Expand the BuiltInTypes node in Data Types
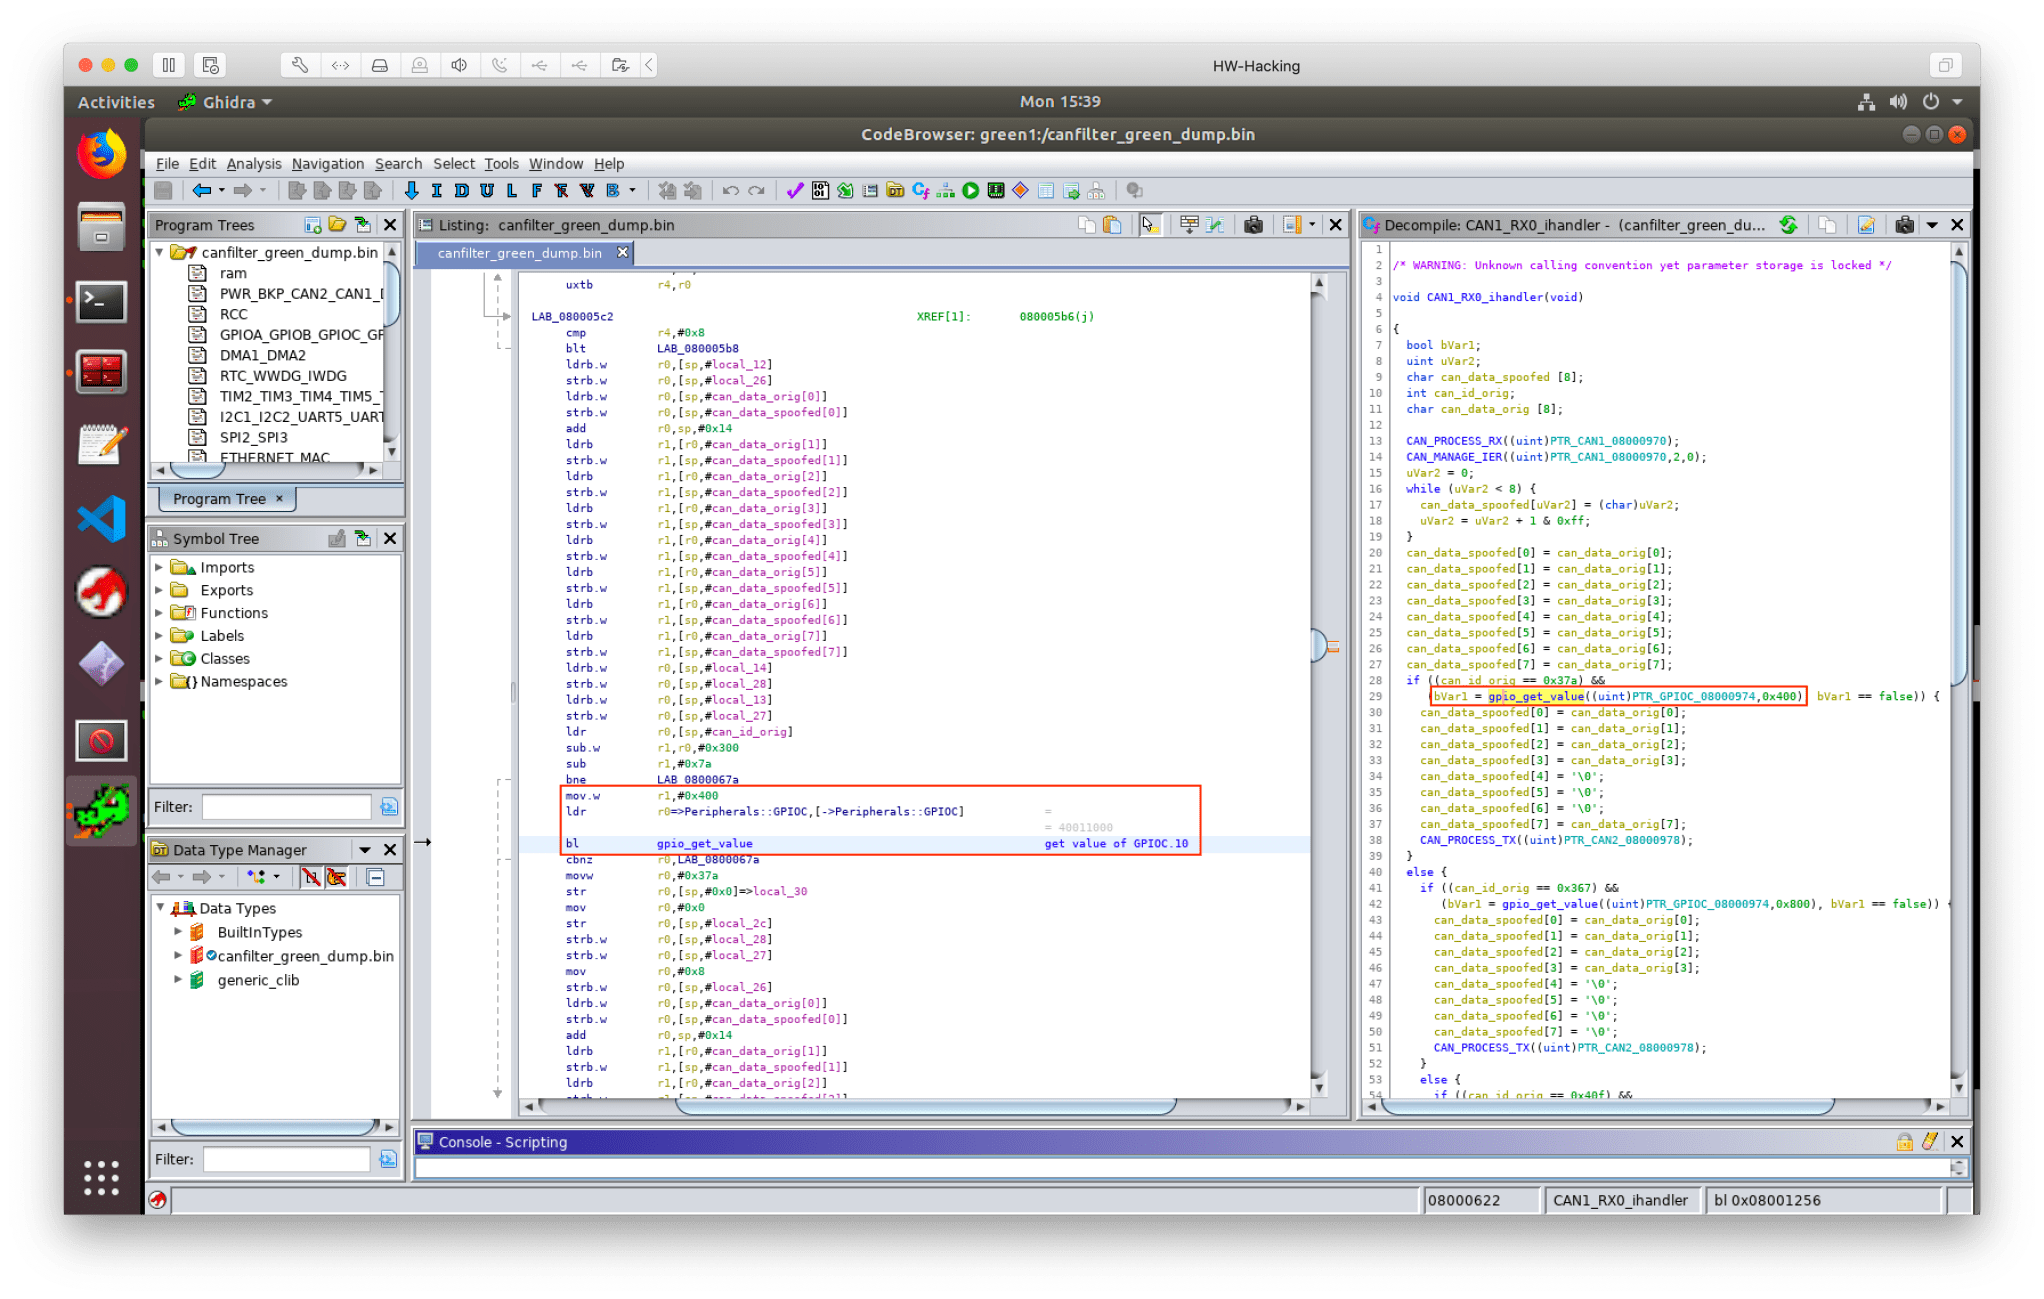Viewport: 2044px width, 1299px height. coord(178,932)
